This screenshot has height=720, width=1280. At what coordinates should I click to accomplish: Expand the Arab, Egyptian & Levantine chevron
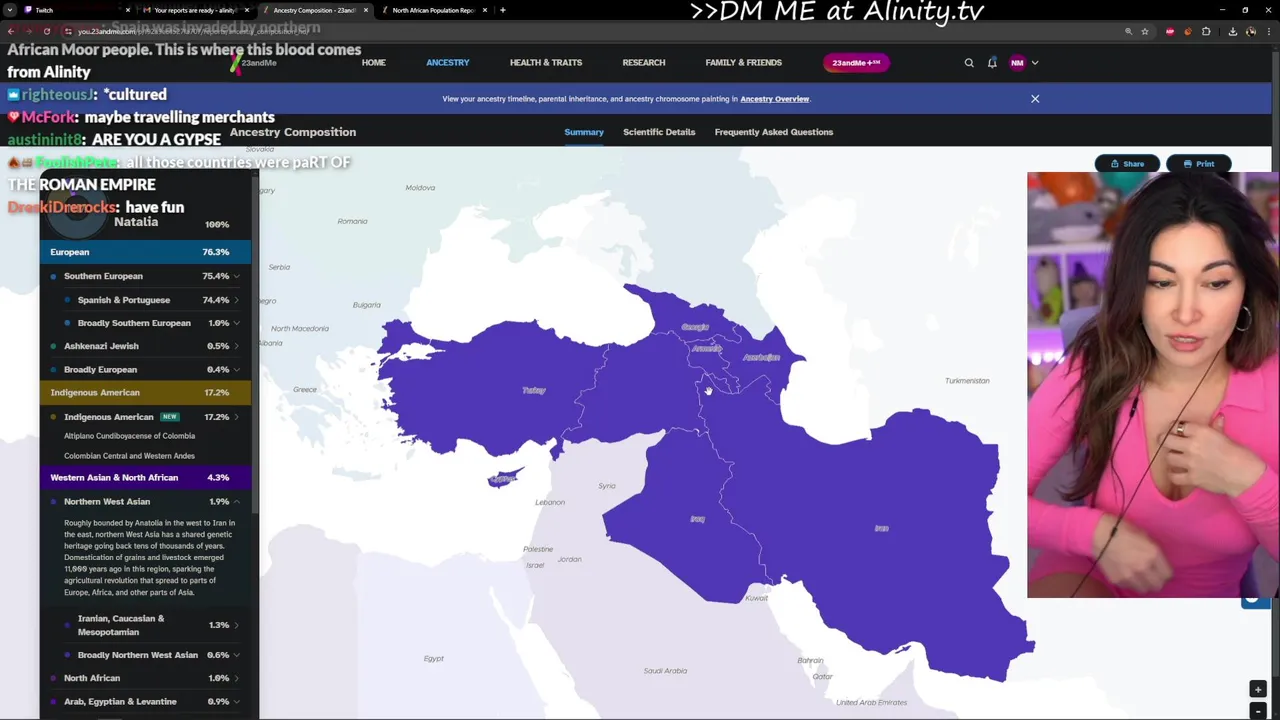coord(237,702)
